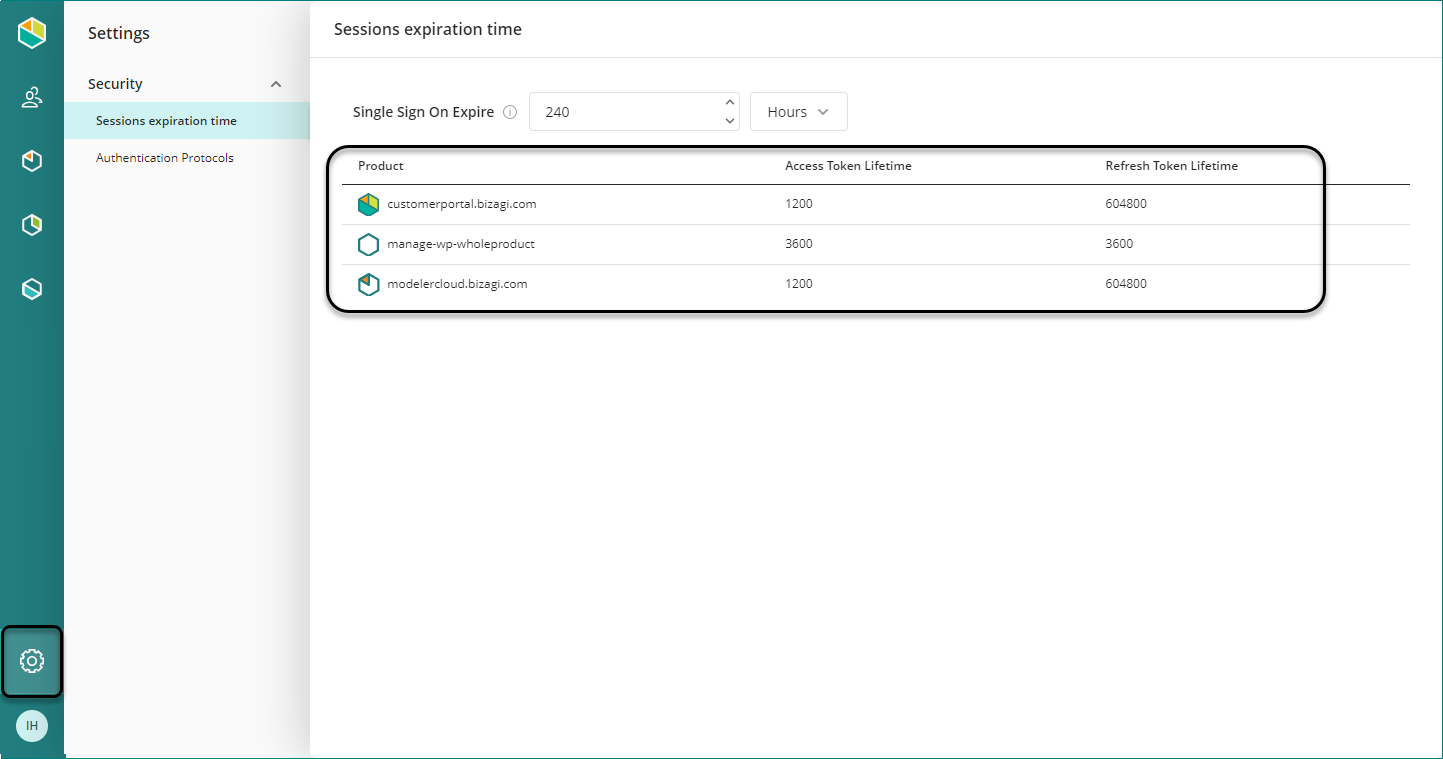Click the Access Token Lifetime column header

[848, 166]
